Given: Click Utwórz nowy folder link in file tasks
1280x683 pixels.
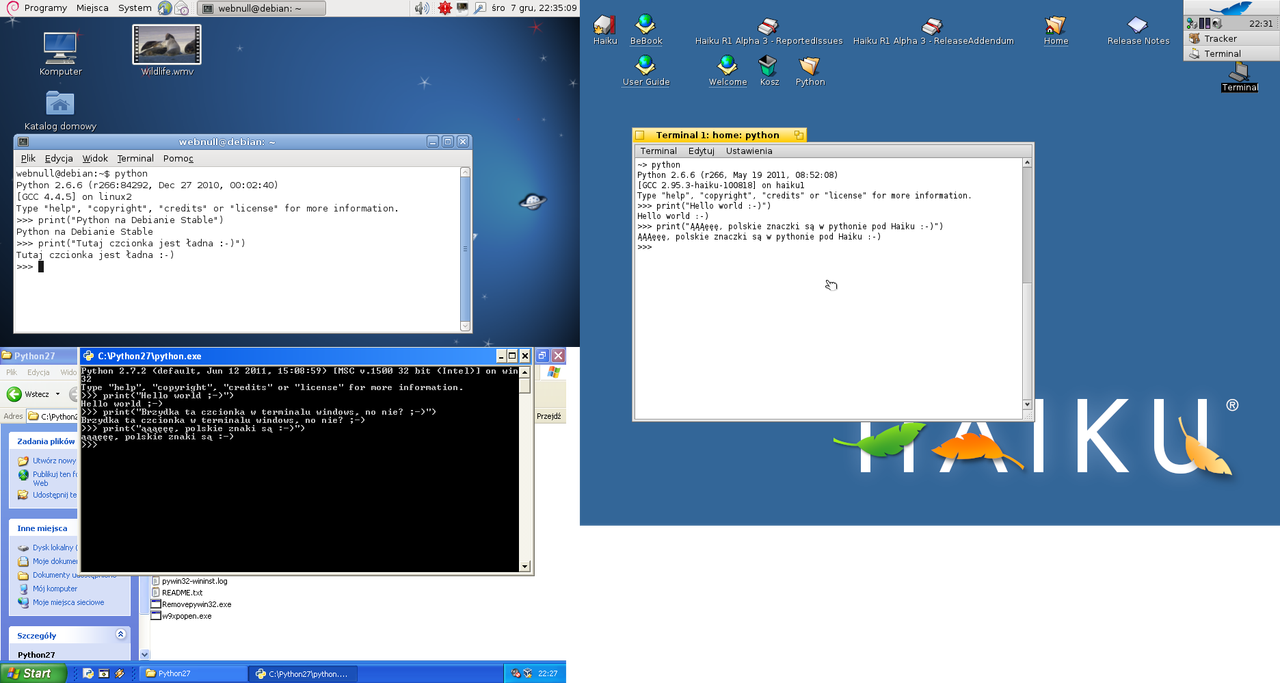Looking at the screenshot, I should [x=48, y=461].
